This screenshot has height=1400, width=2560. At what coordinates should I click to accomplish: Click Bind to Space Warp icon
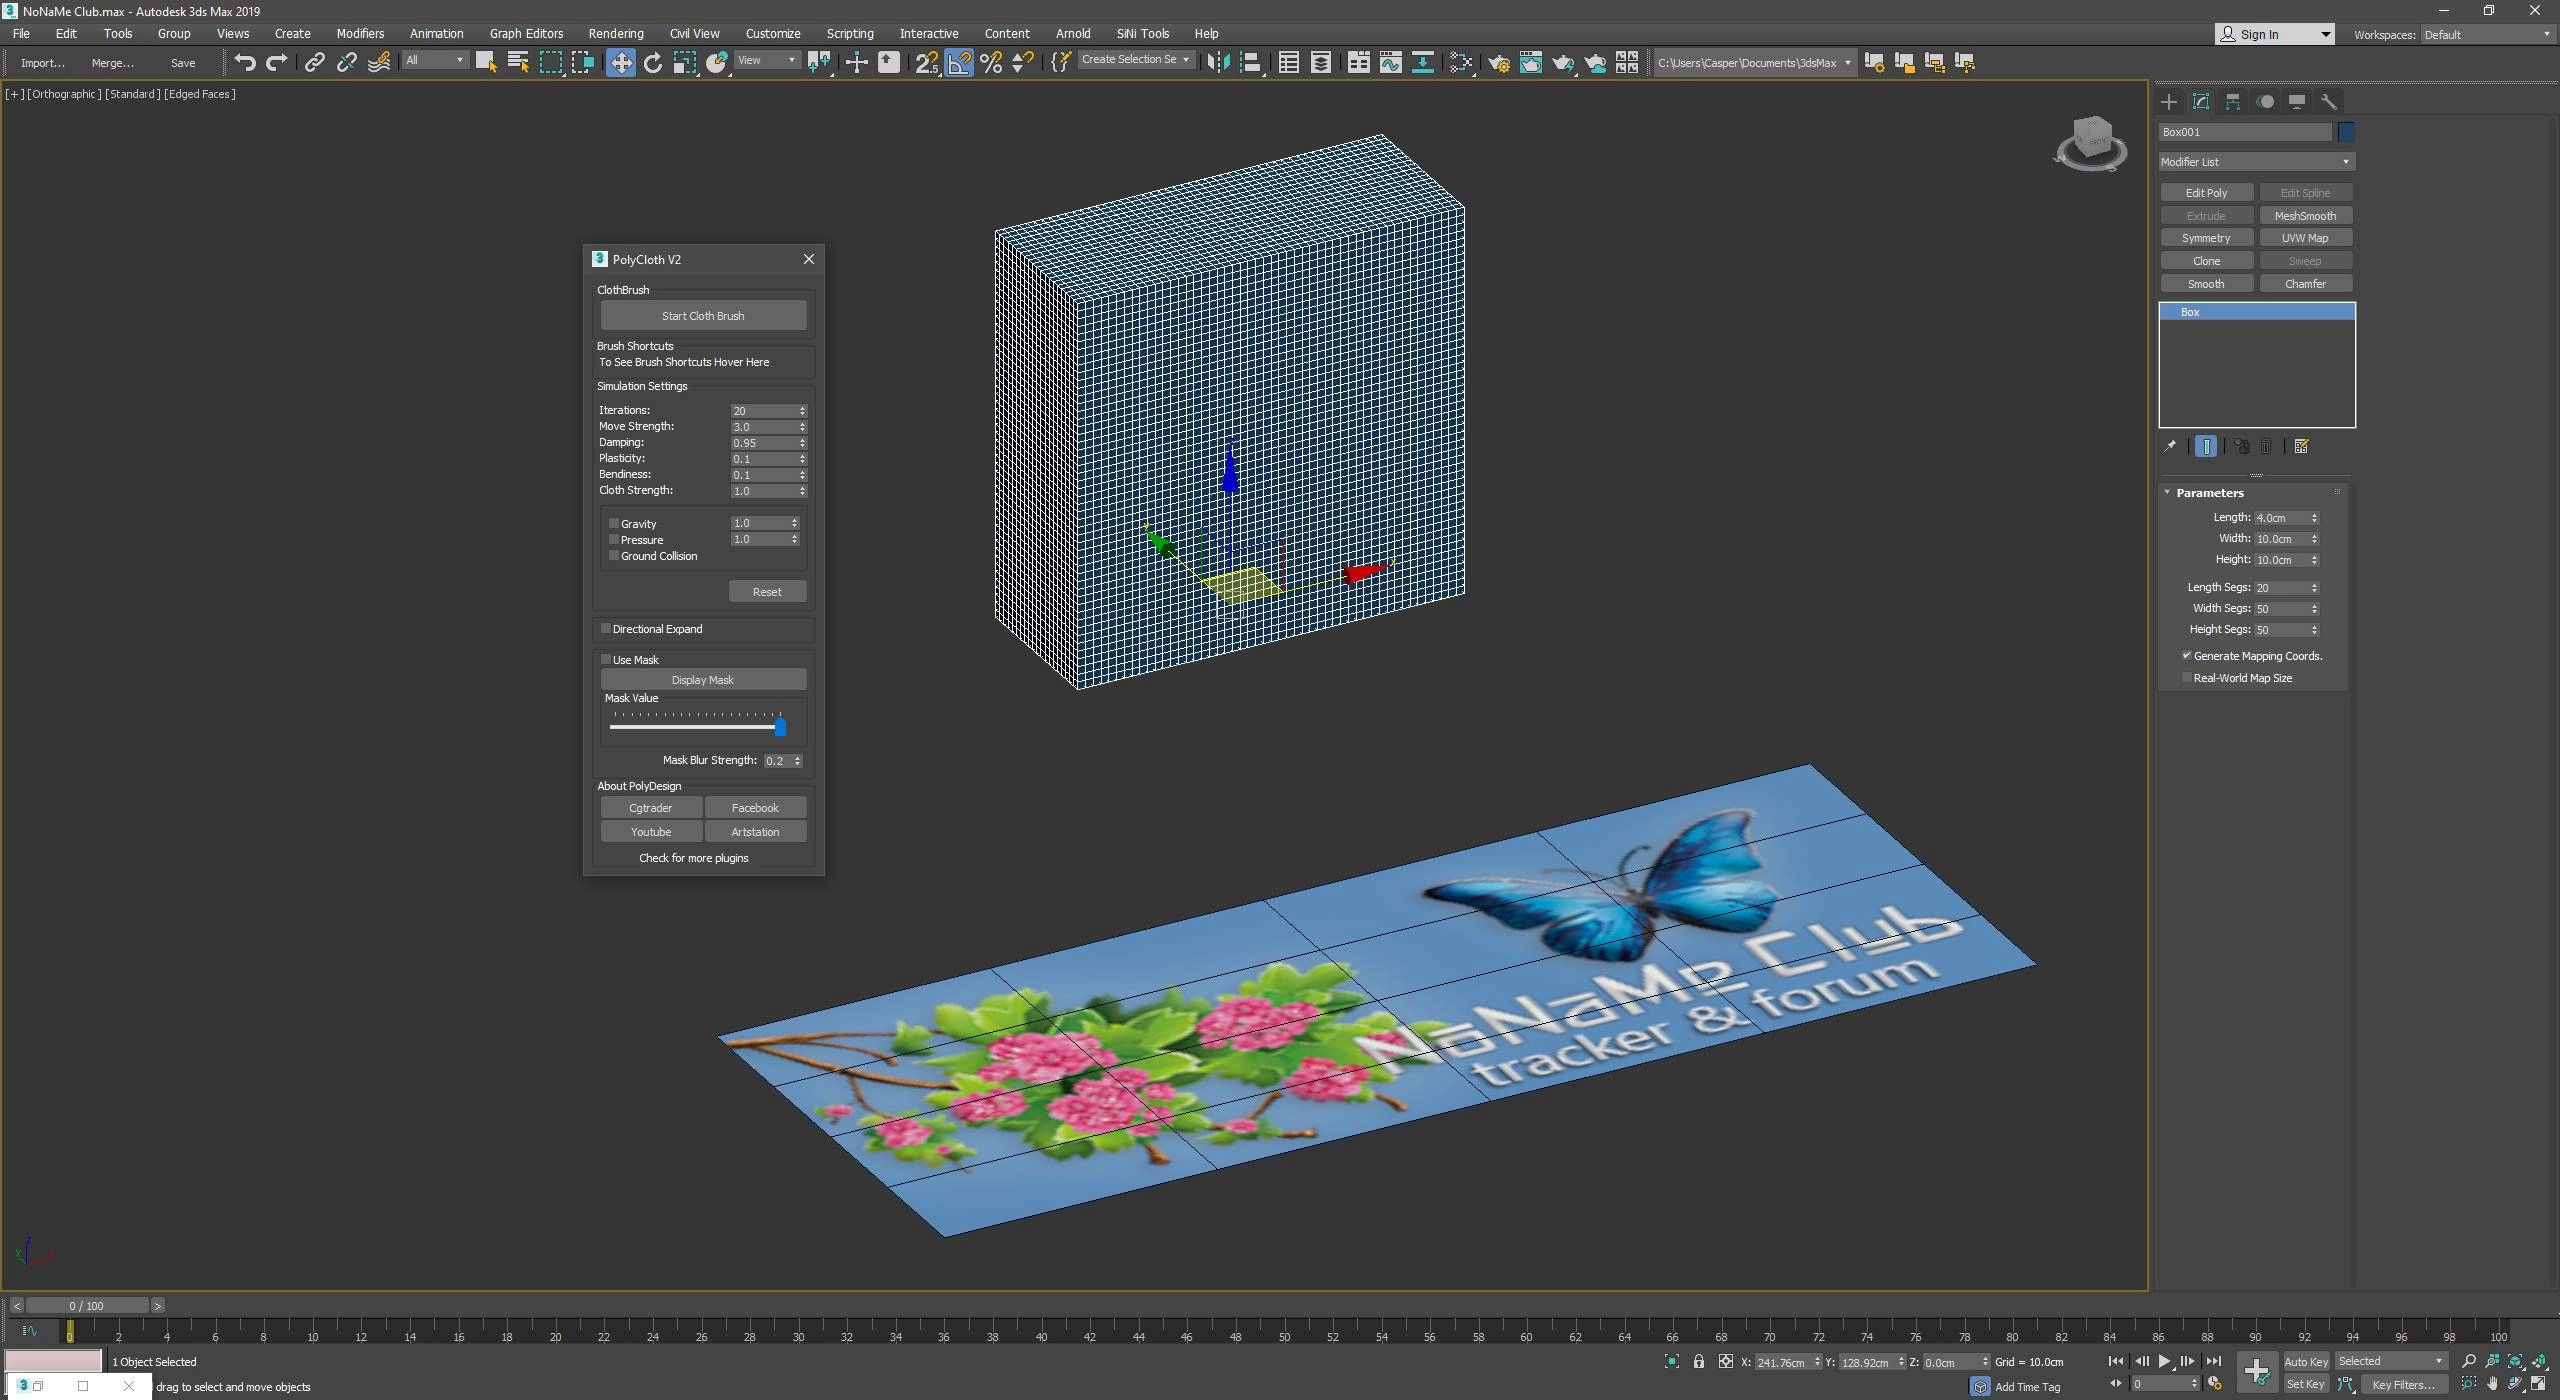tap(379, 62)
